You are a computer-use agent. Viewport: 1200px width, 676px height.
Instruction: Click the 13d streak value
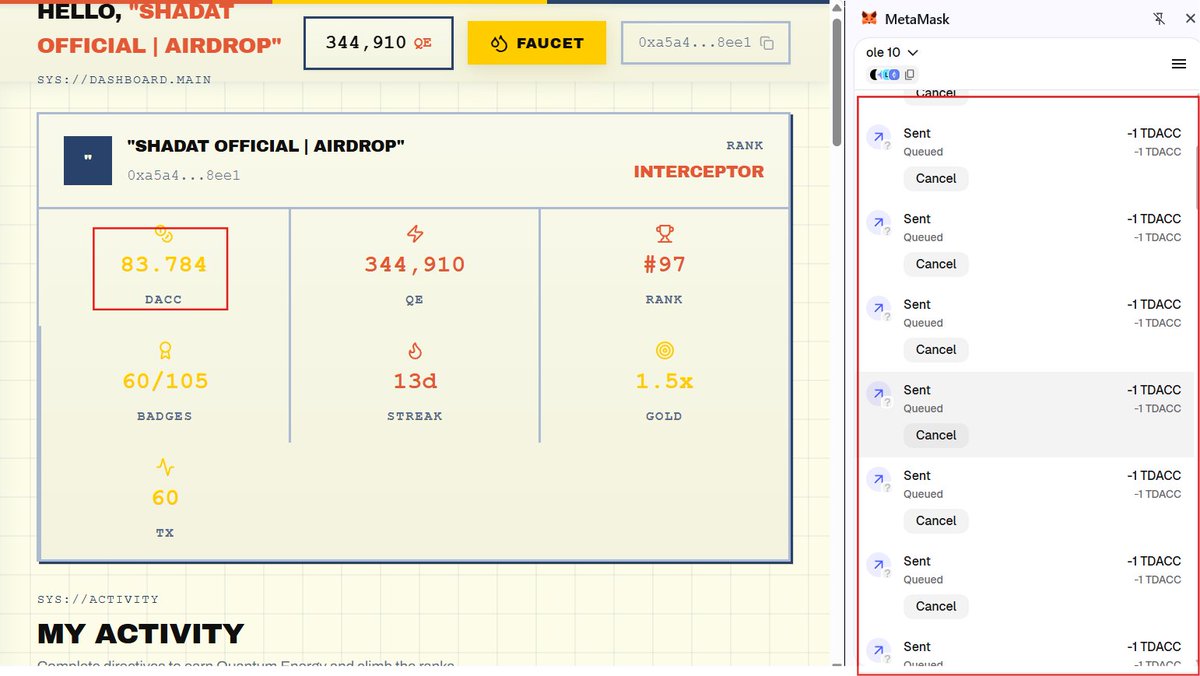coord(415,381)
